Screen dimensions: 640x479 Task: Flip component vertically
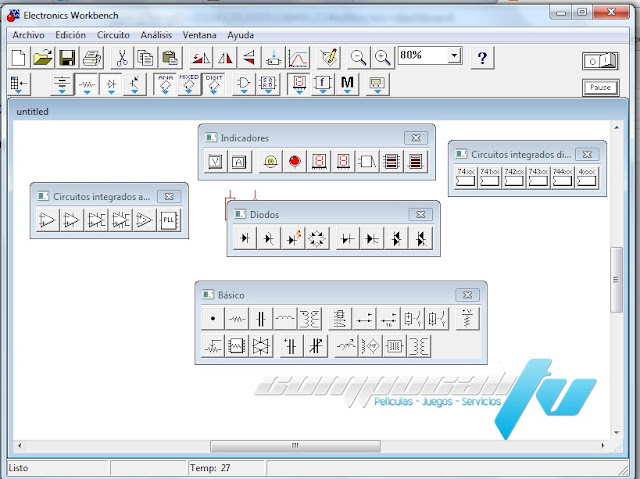coord(249,58)
